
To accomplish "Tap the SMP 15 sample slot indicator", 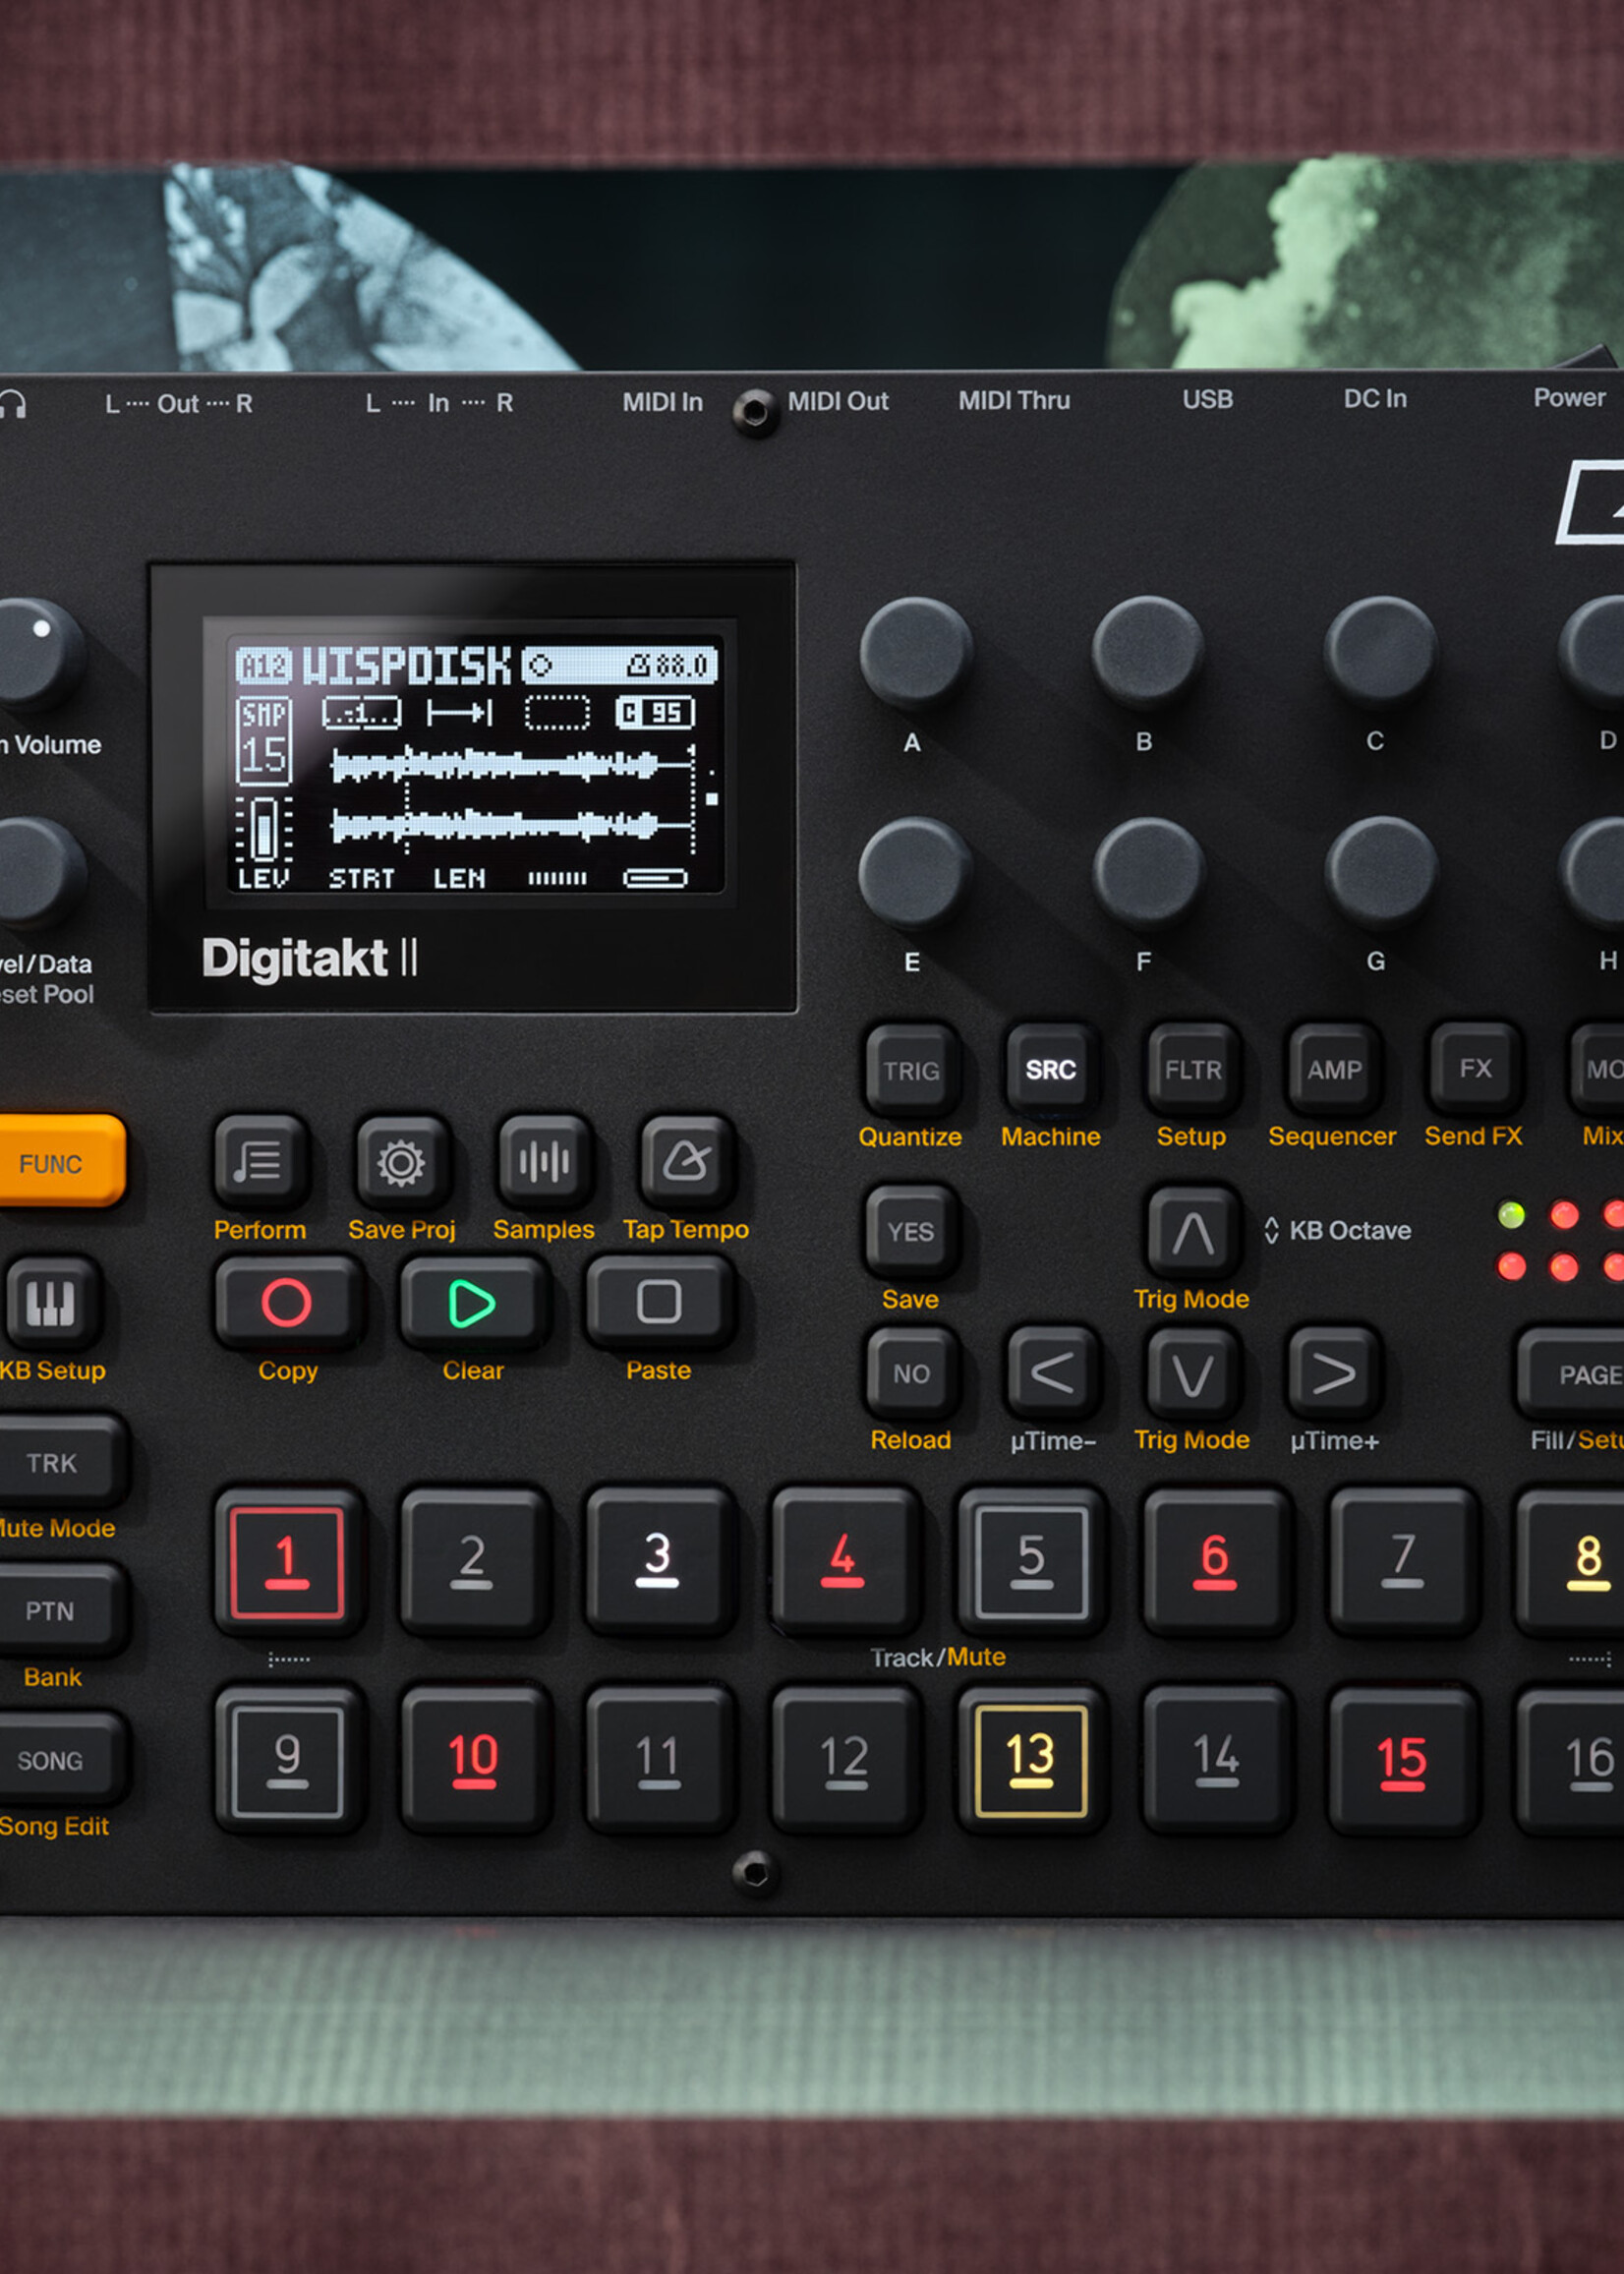I will (x=264, y=741).
